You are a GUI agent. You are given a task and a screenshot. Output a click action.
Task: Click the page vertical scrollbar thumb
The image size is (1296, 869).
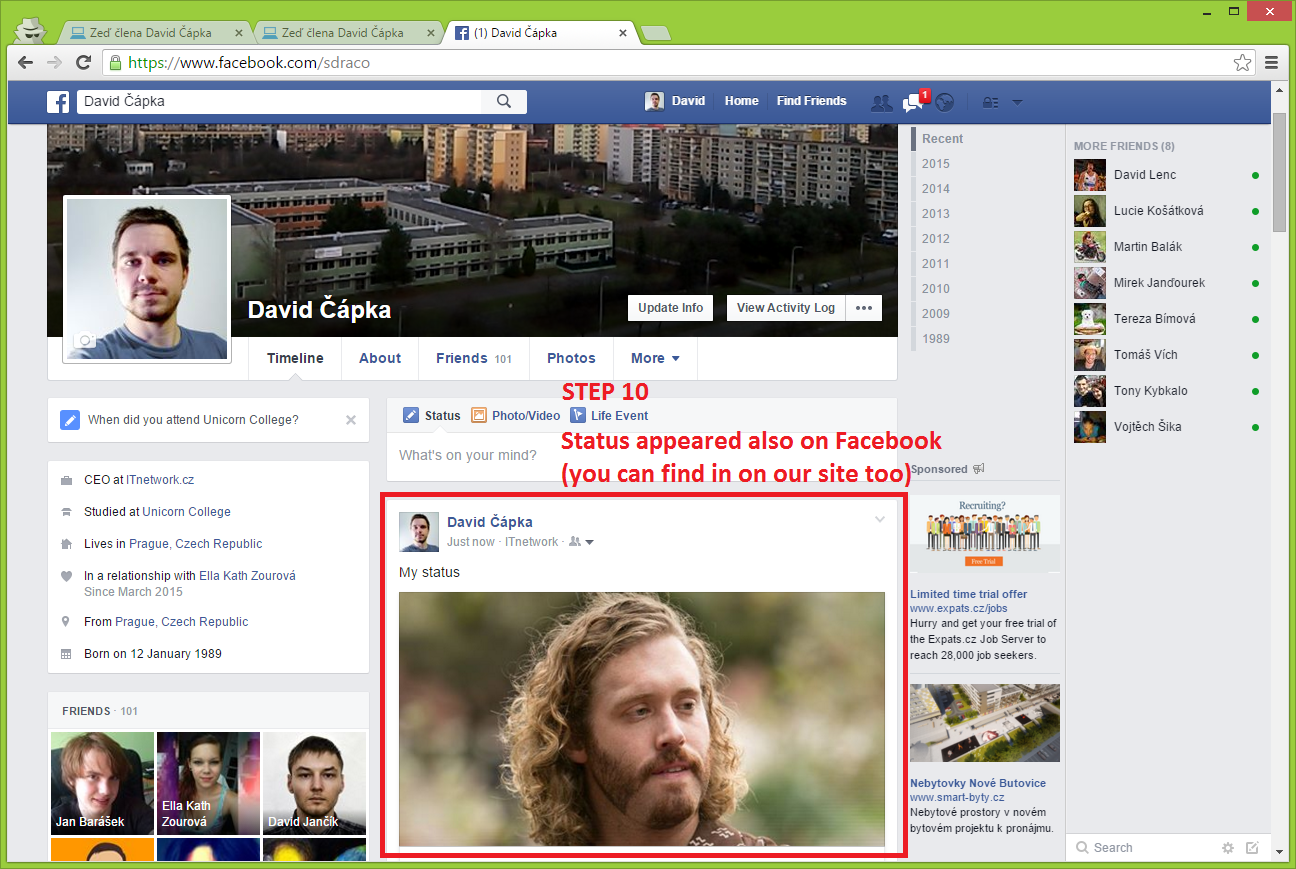point(1280,171)
